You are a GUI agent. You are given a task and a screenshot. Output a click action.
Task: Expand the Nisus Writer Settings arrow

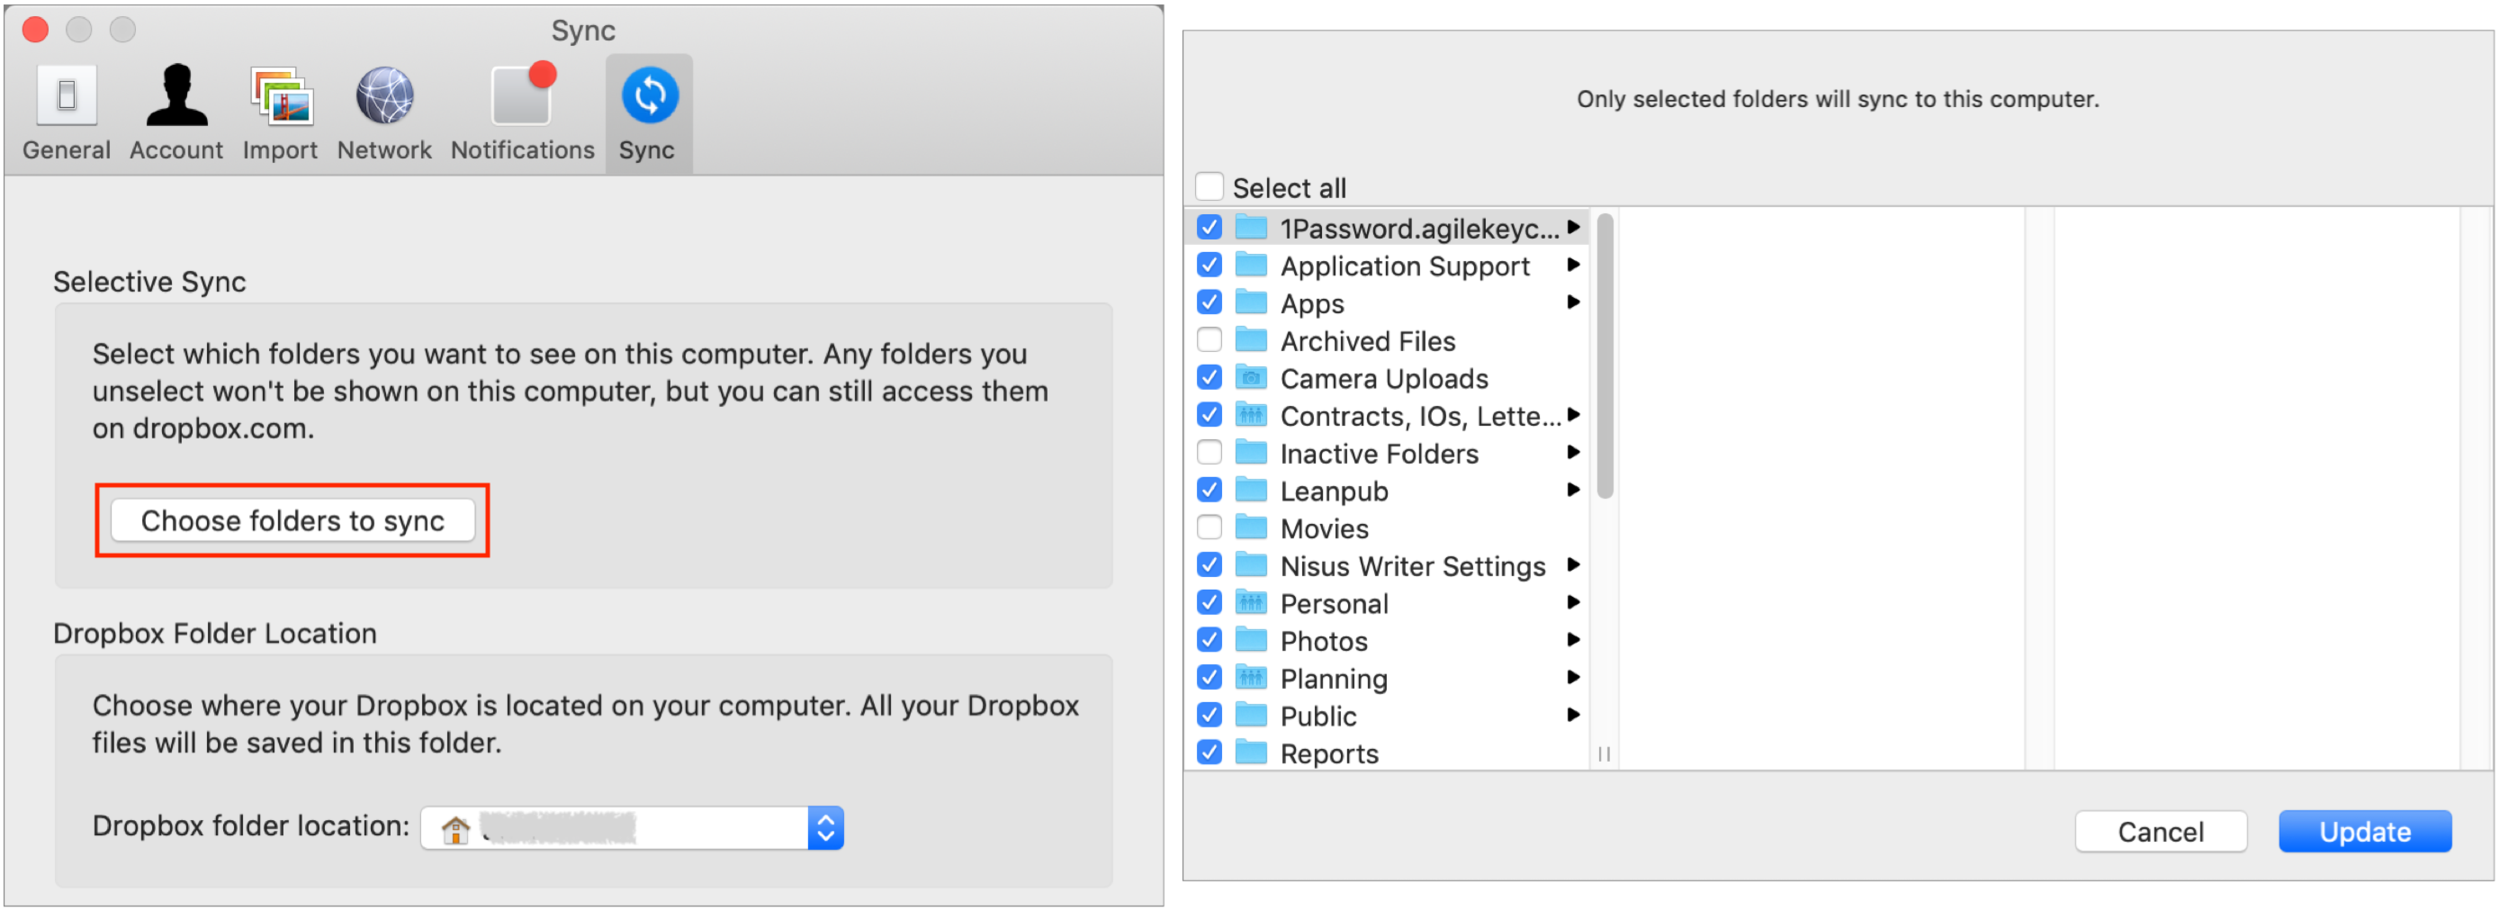tap(1573, 565)
